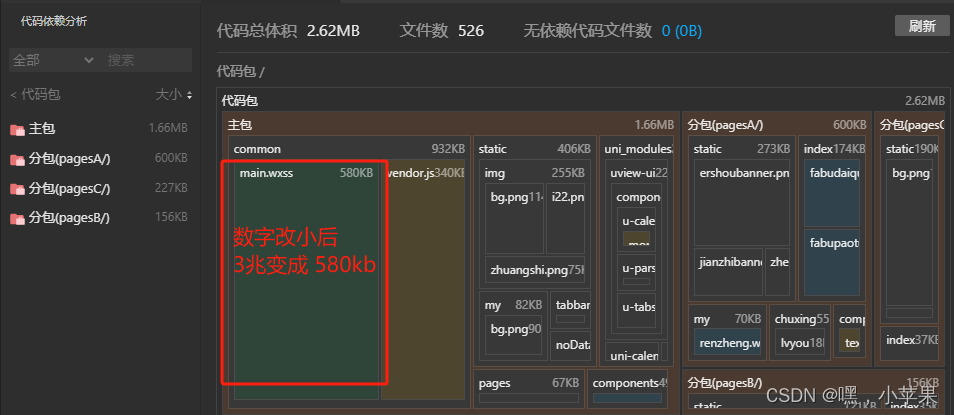The image size is (954, 415).
Task: Select the u-tabs component tile
Action: 636,312
